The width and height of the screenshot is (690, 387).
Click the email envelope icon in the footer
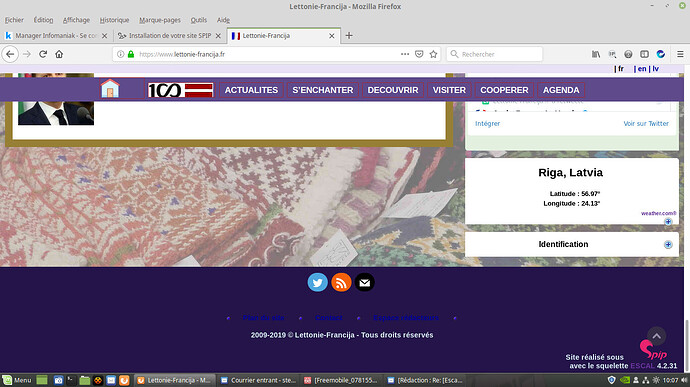click(364, 282)
